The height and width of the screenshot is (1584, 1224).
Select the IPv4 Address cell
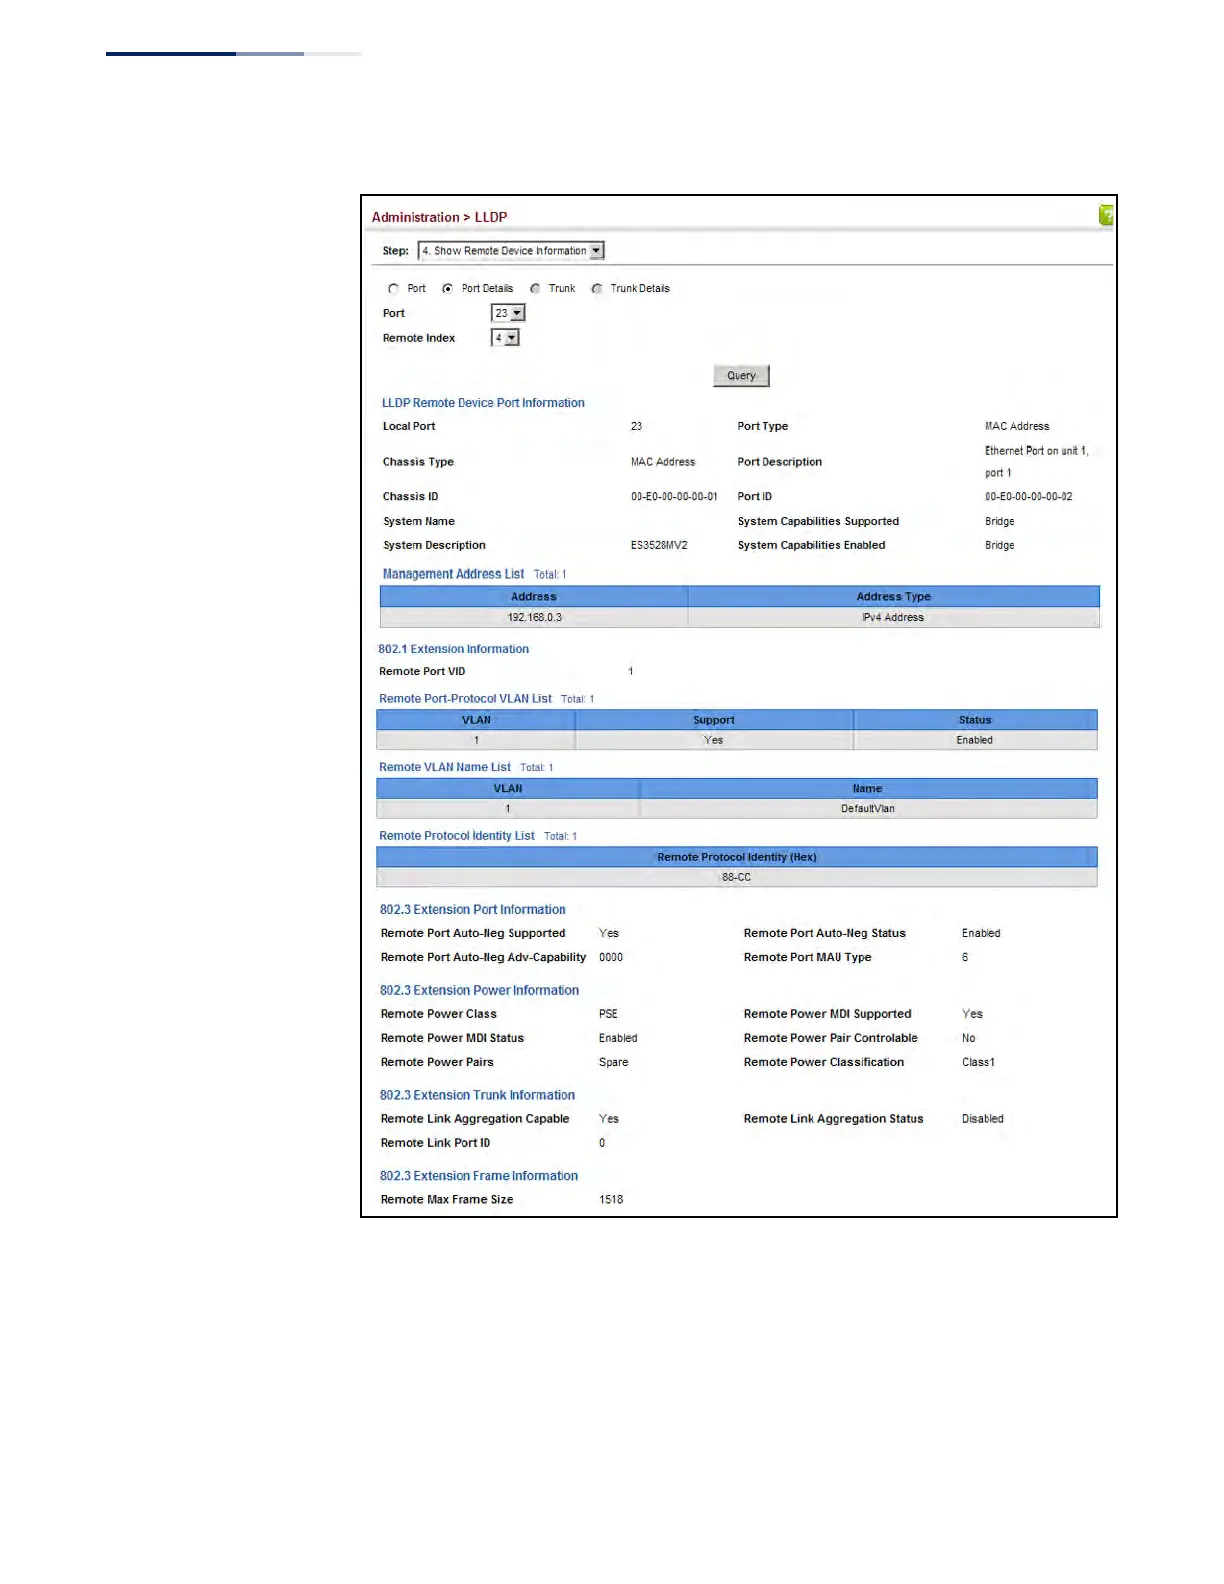(894, 618)
